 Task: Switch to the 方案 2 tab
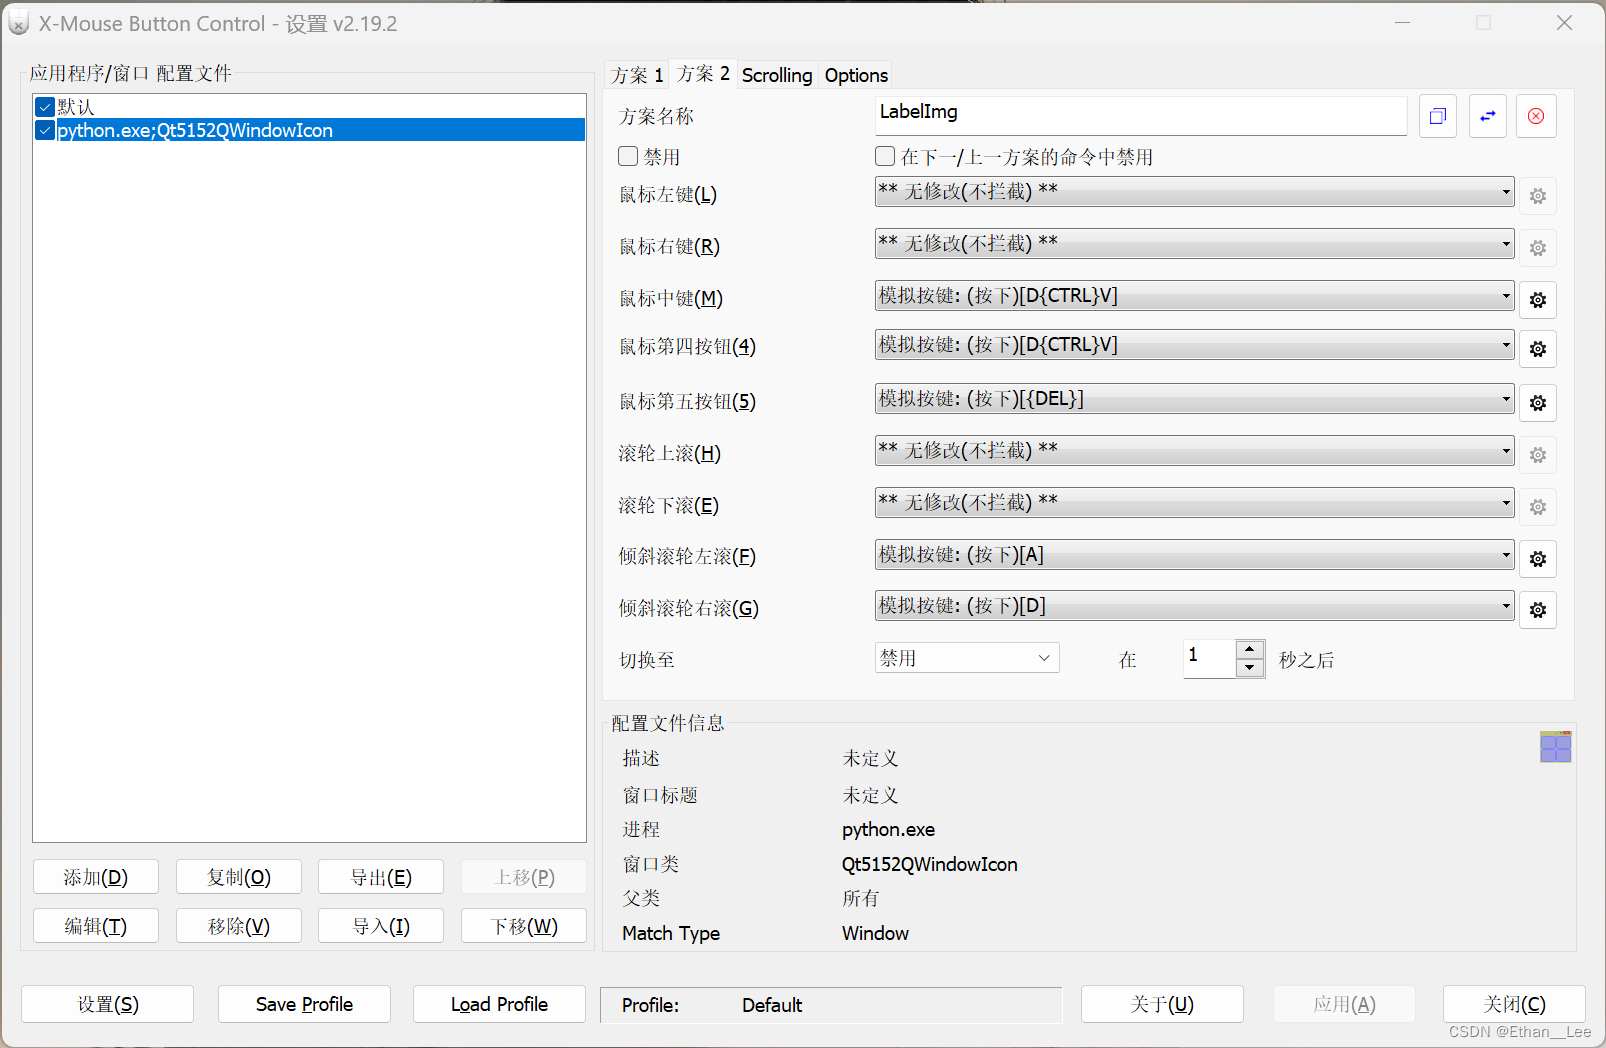(703, 73)
